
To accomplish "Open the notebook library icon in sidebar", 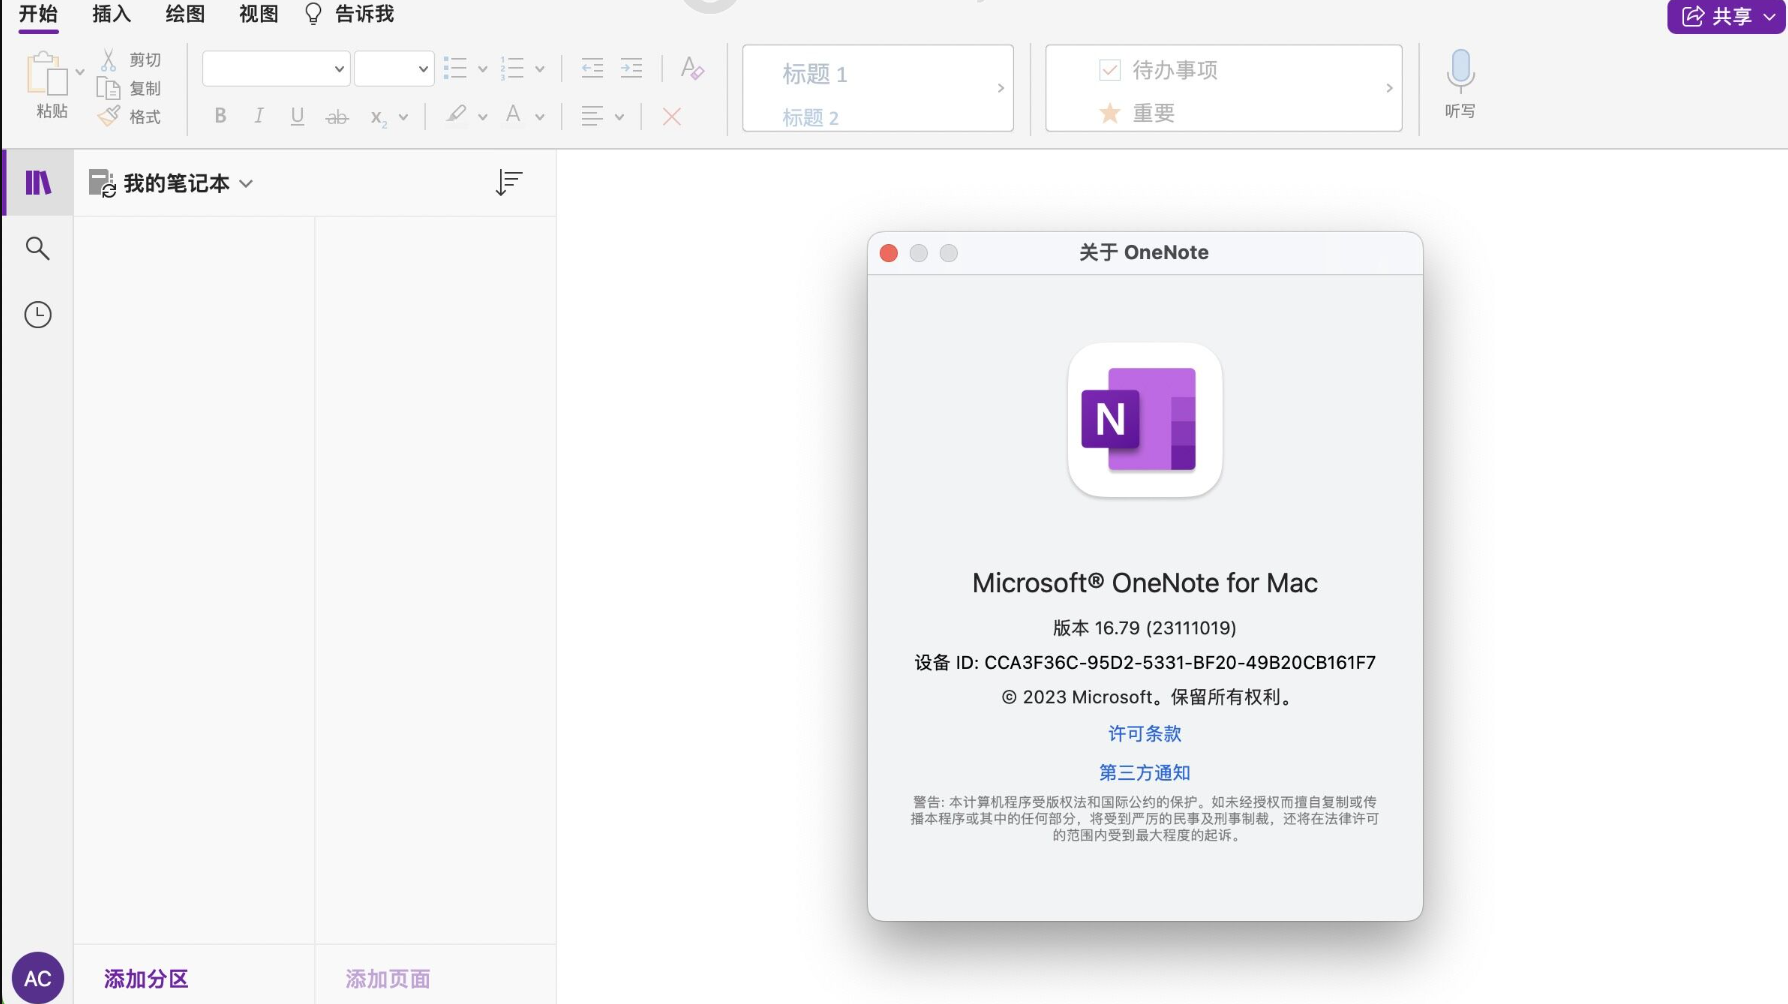I will click(37, 182).
